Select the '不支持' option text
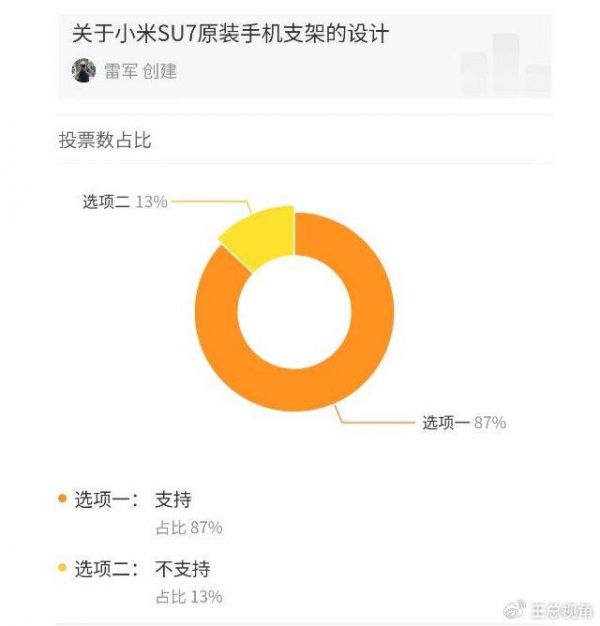This screenshot has width=600, height=626. point(183,568)
